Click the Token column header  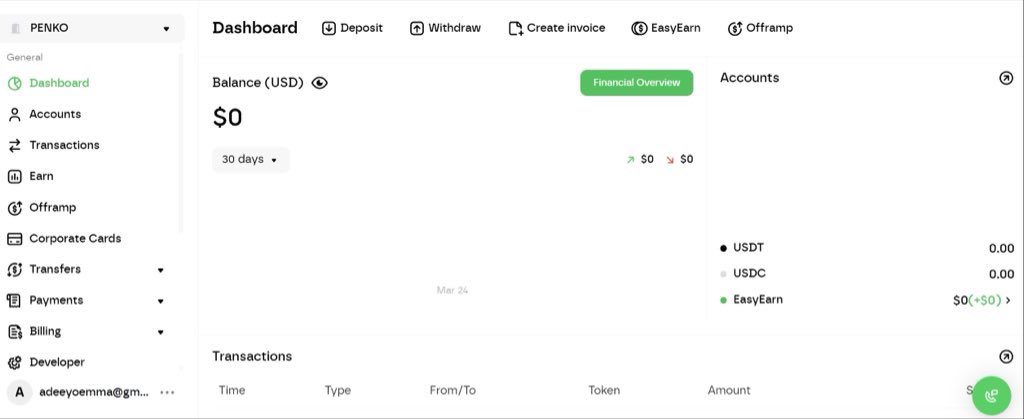click(604, 390)
